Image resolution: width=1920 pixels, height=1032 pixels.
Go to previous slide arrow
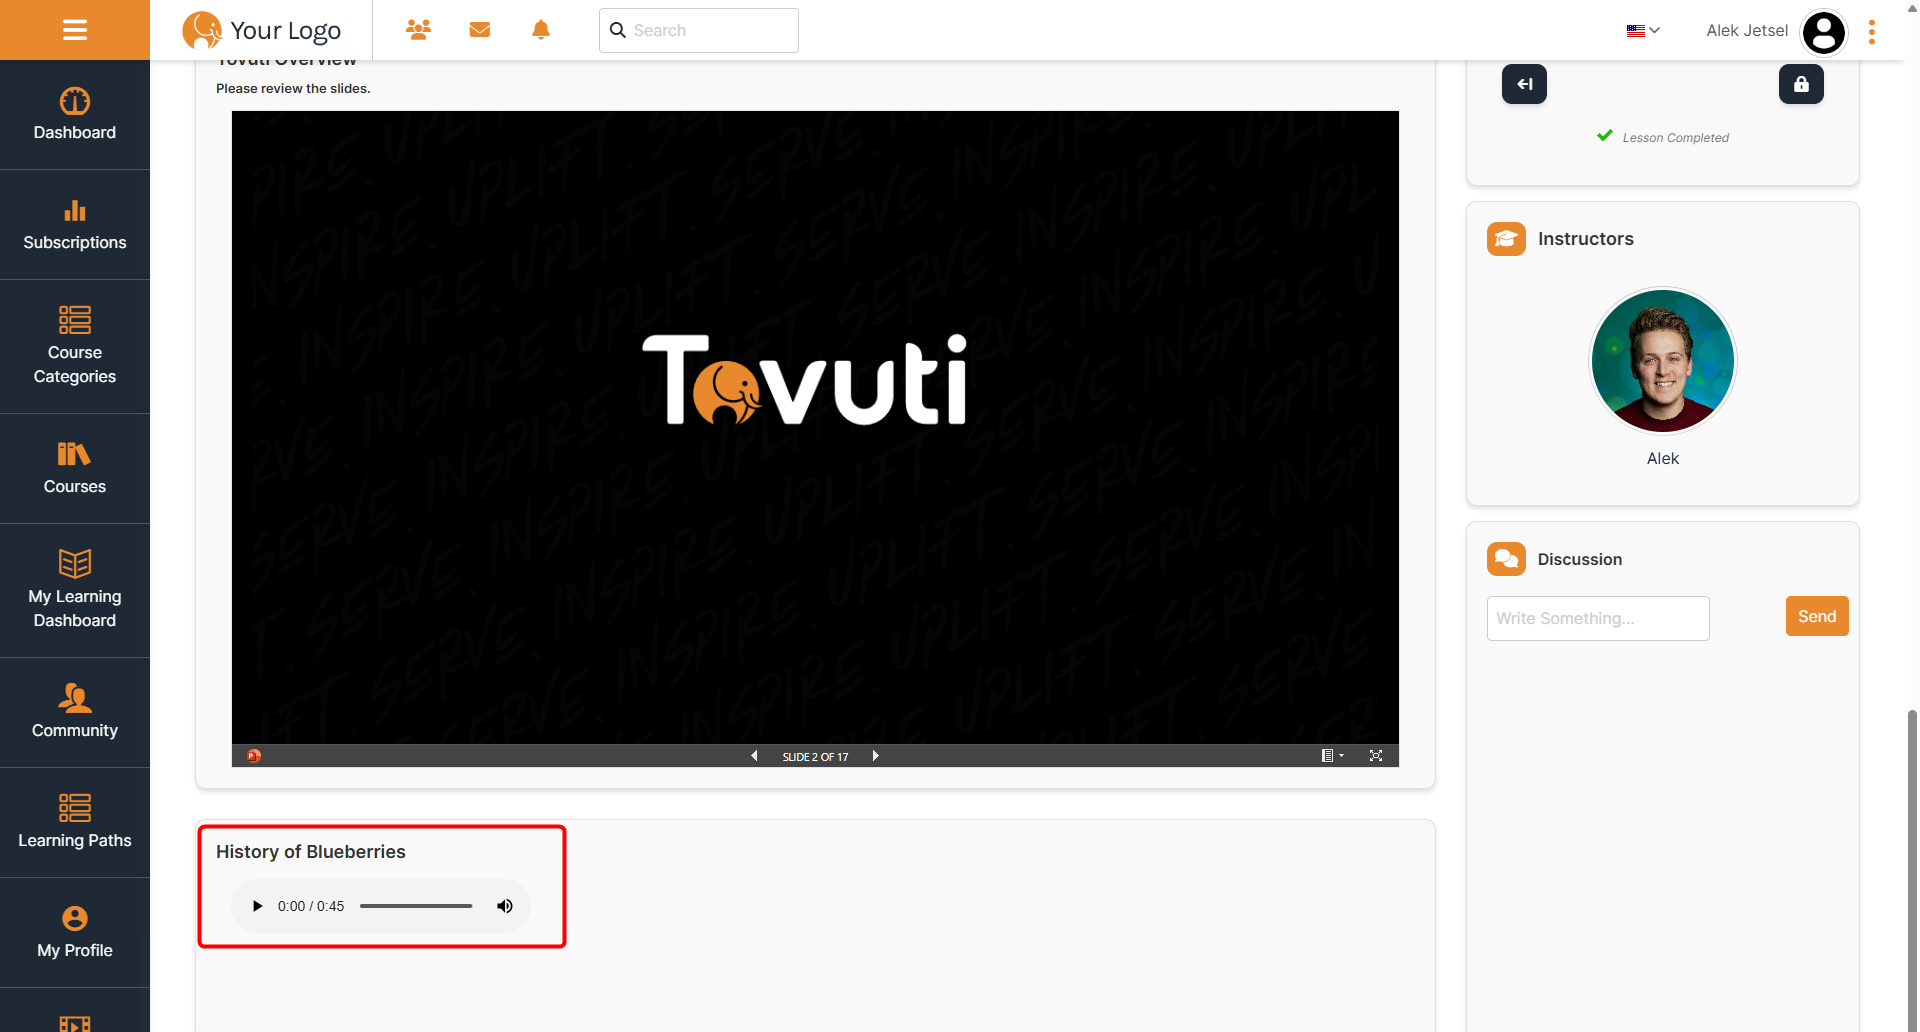tap(754, 756)
